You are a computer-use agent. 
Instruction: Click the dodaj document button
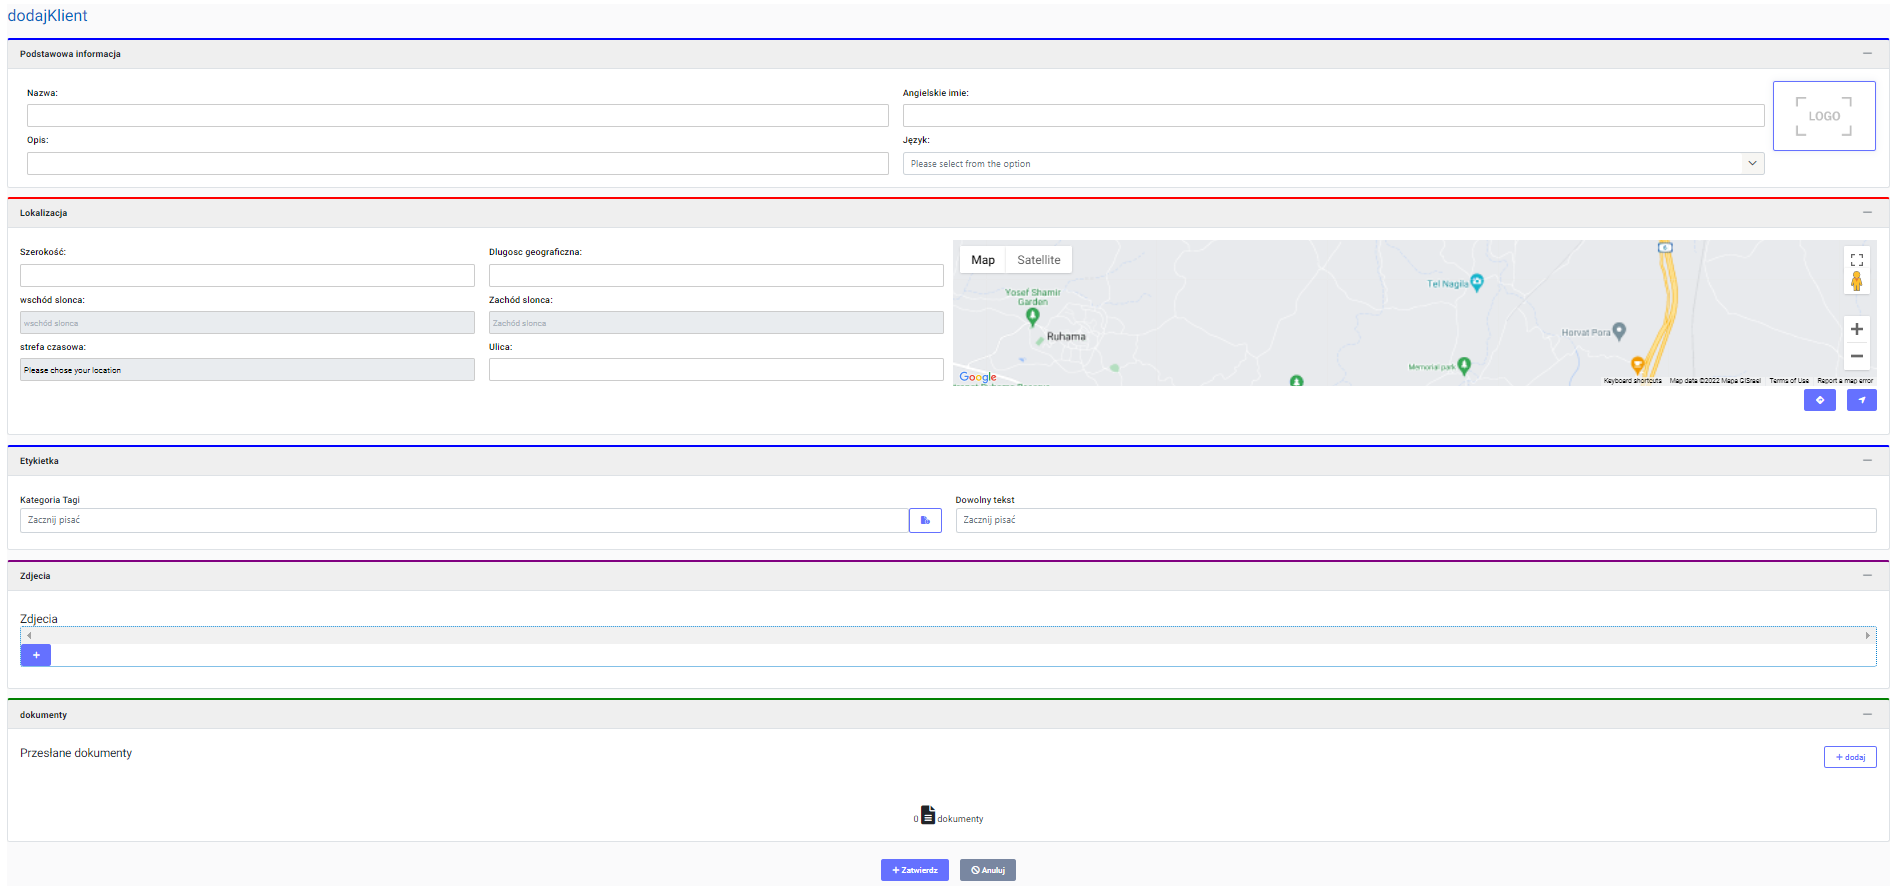(1850, 757)
